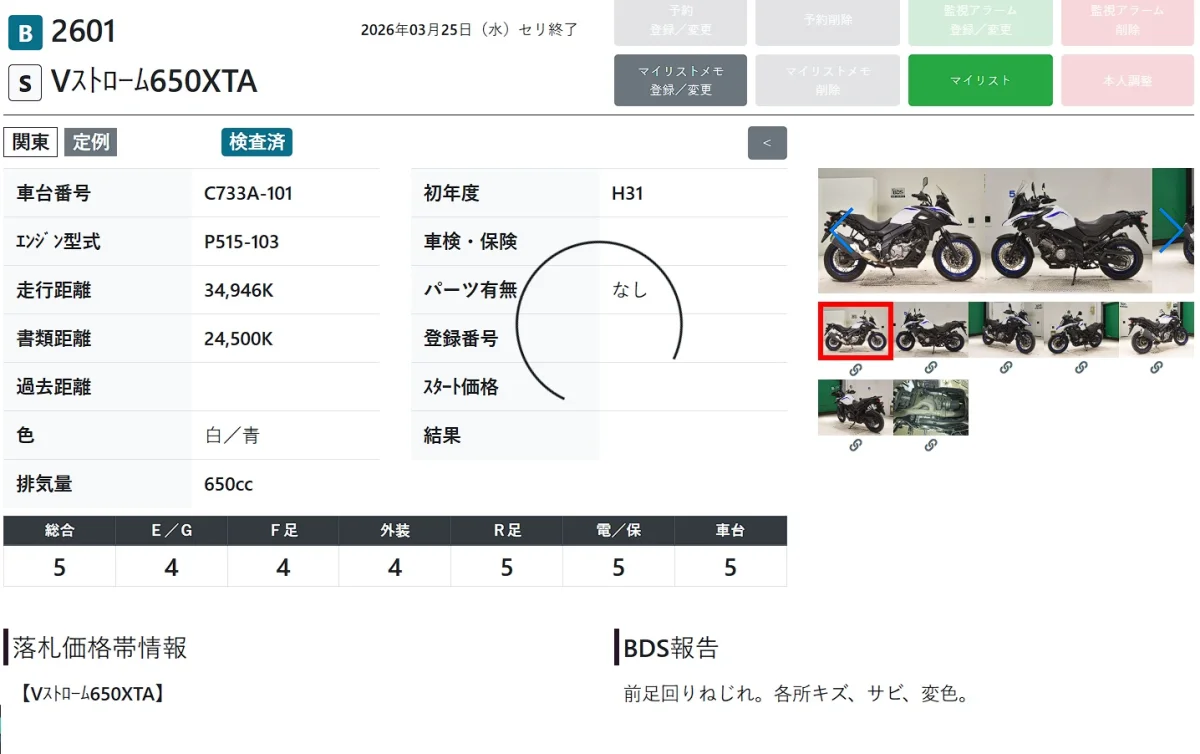Image resolution: width=1200 pixels, height=754 pixels.
Task: Go to previous photo with left arrow
Action: tap(842, 231)
